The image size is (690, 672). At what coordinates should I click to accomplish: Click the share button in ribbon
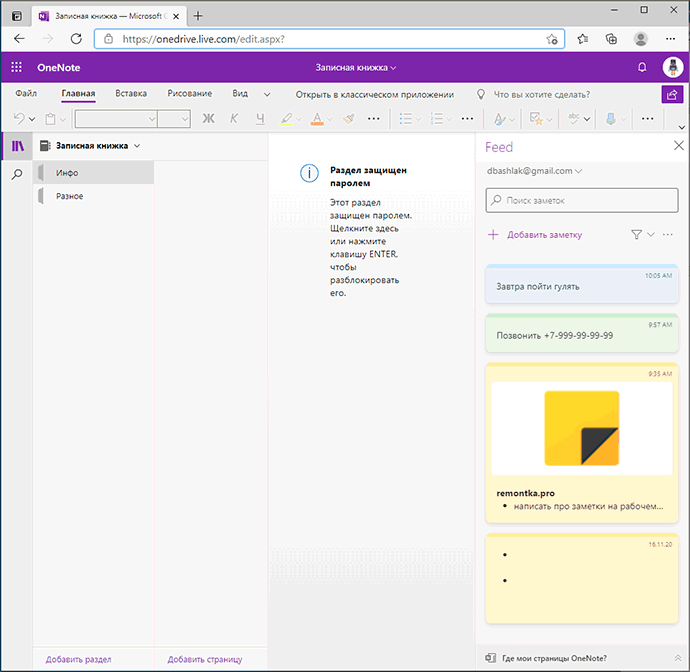point(672,94)
